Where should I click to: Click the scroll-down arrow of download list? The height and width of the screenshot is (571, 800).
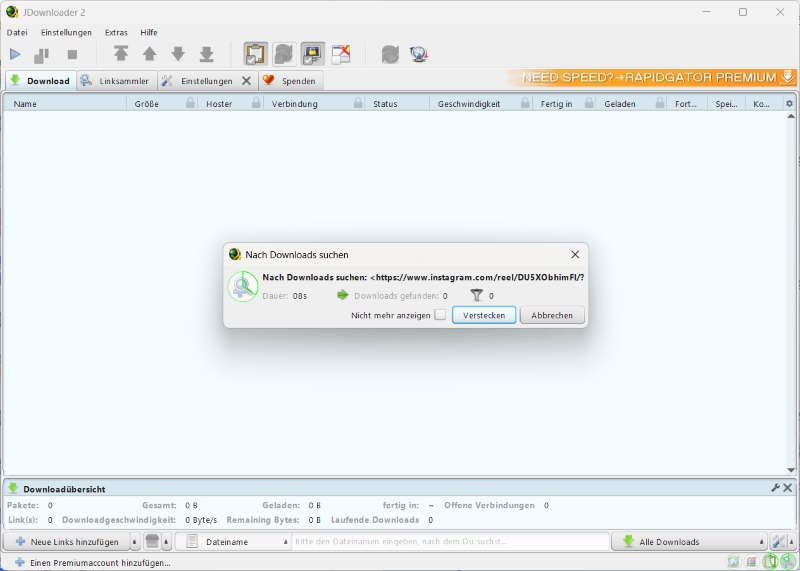point(791,470)
